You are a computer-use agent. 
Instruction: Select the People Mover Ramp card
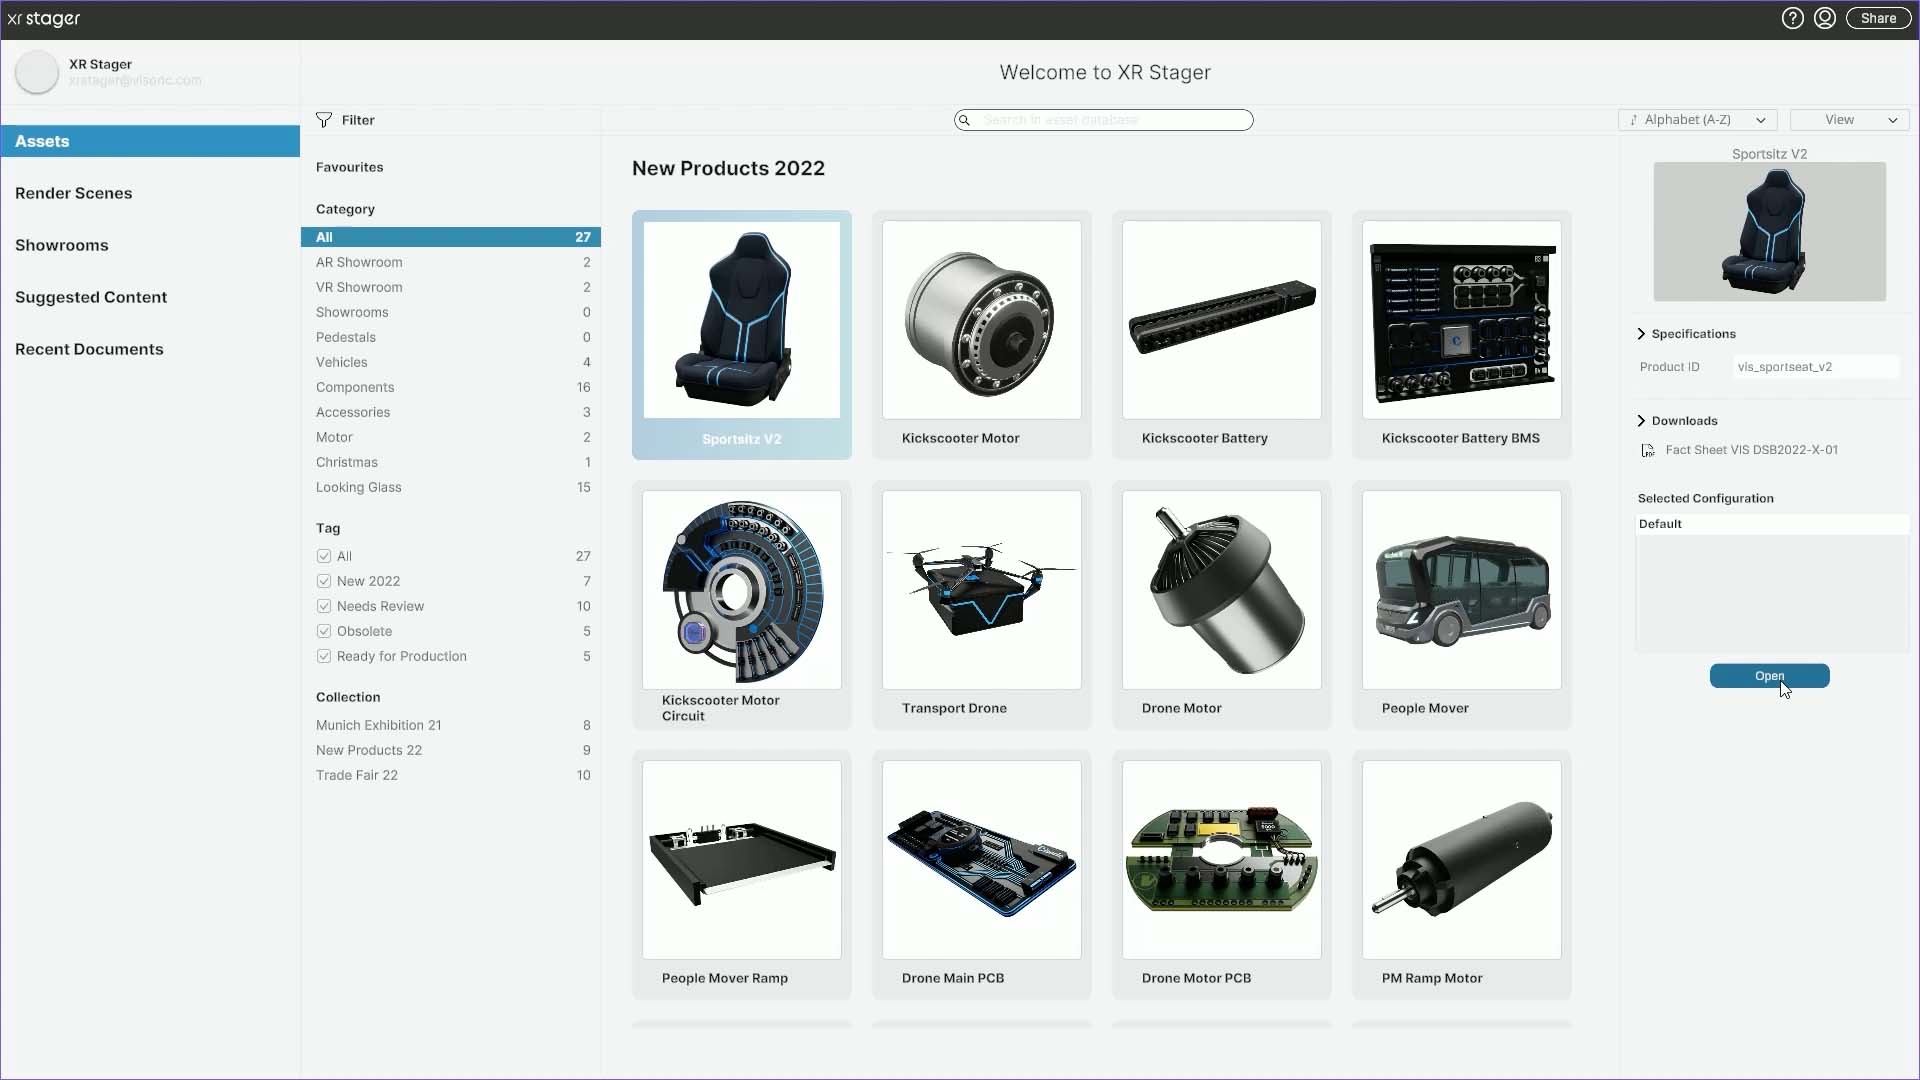(x=742, y=875)
